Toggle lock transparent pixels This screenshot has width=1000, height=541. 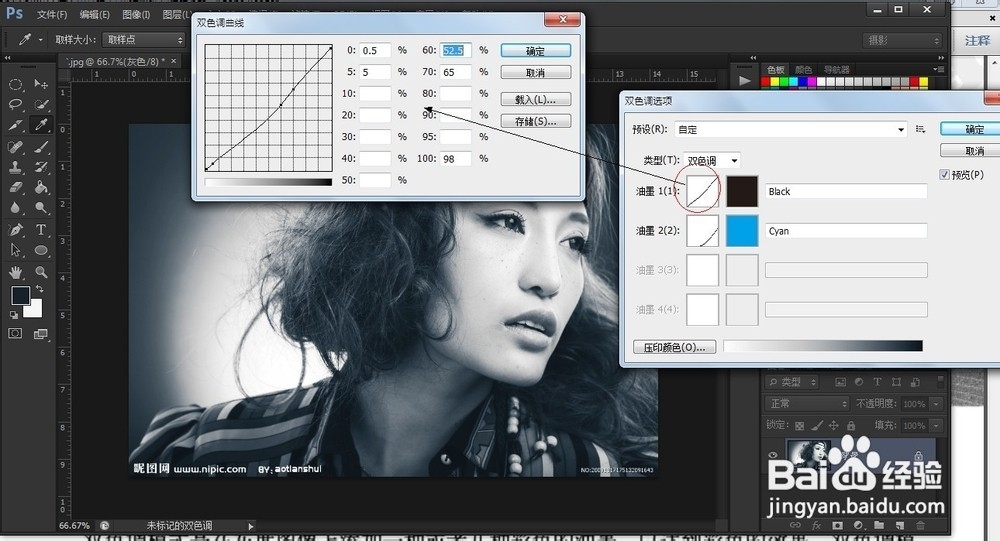click(800, 426)
